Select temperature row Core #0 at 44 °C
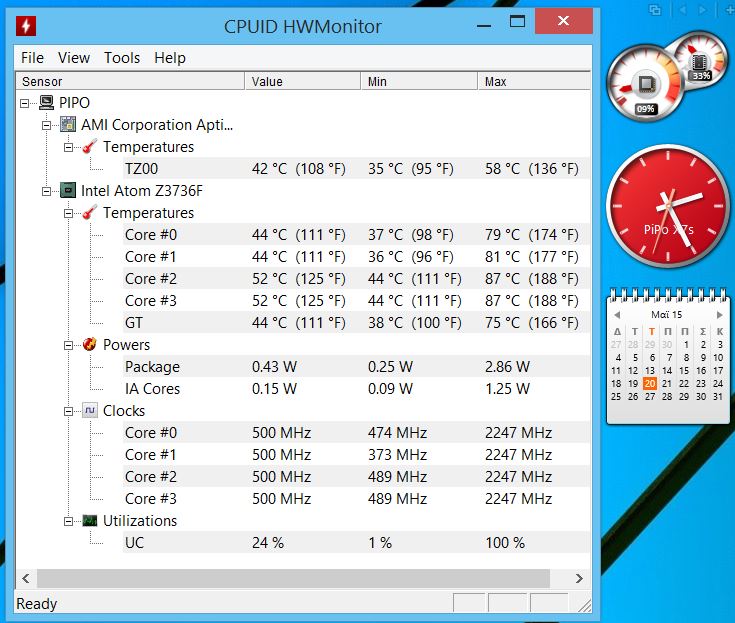Viewport: 735px width, 623px height. pyautogui.click(x=356, y=234)
